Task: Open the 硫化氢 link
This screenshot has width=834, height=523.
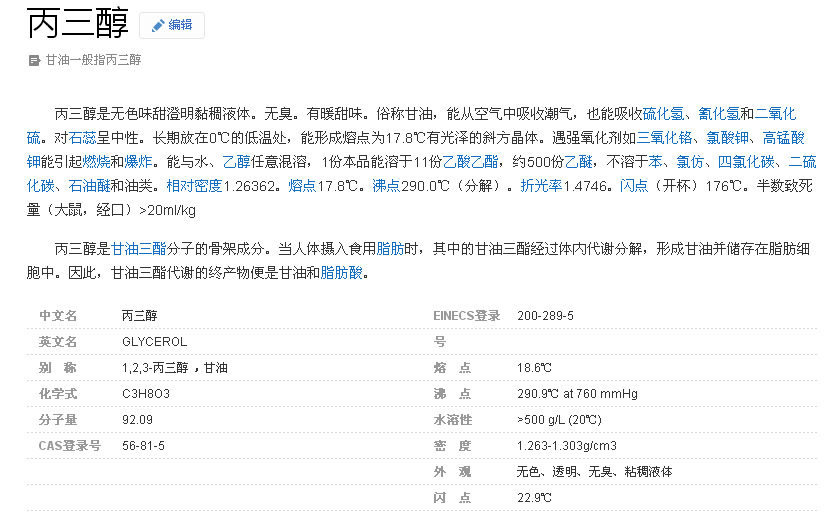Action: [663, 114]
